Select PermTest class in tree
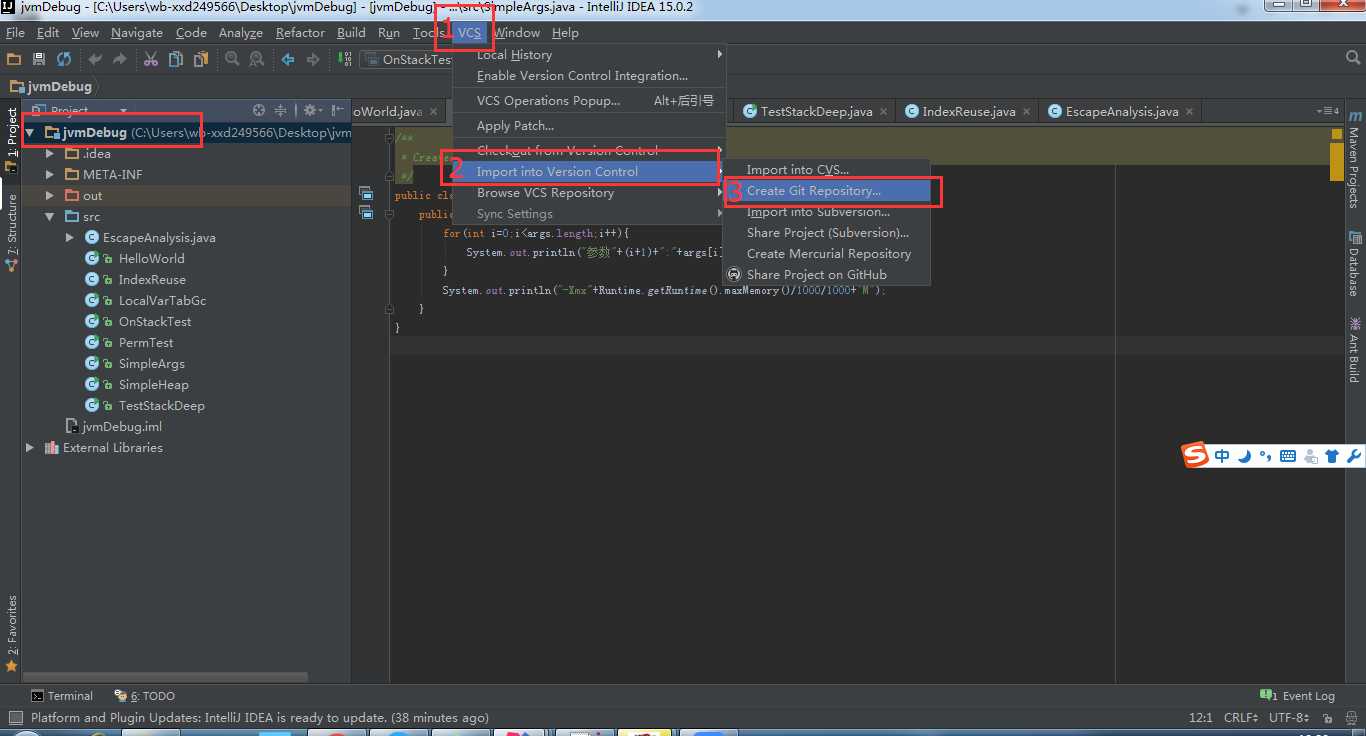 coord(146,343)
